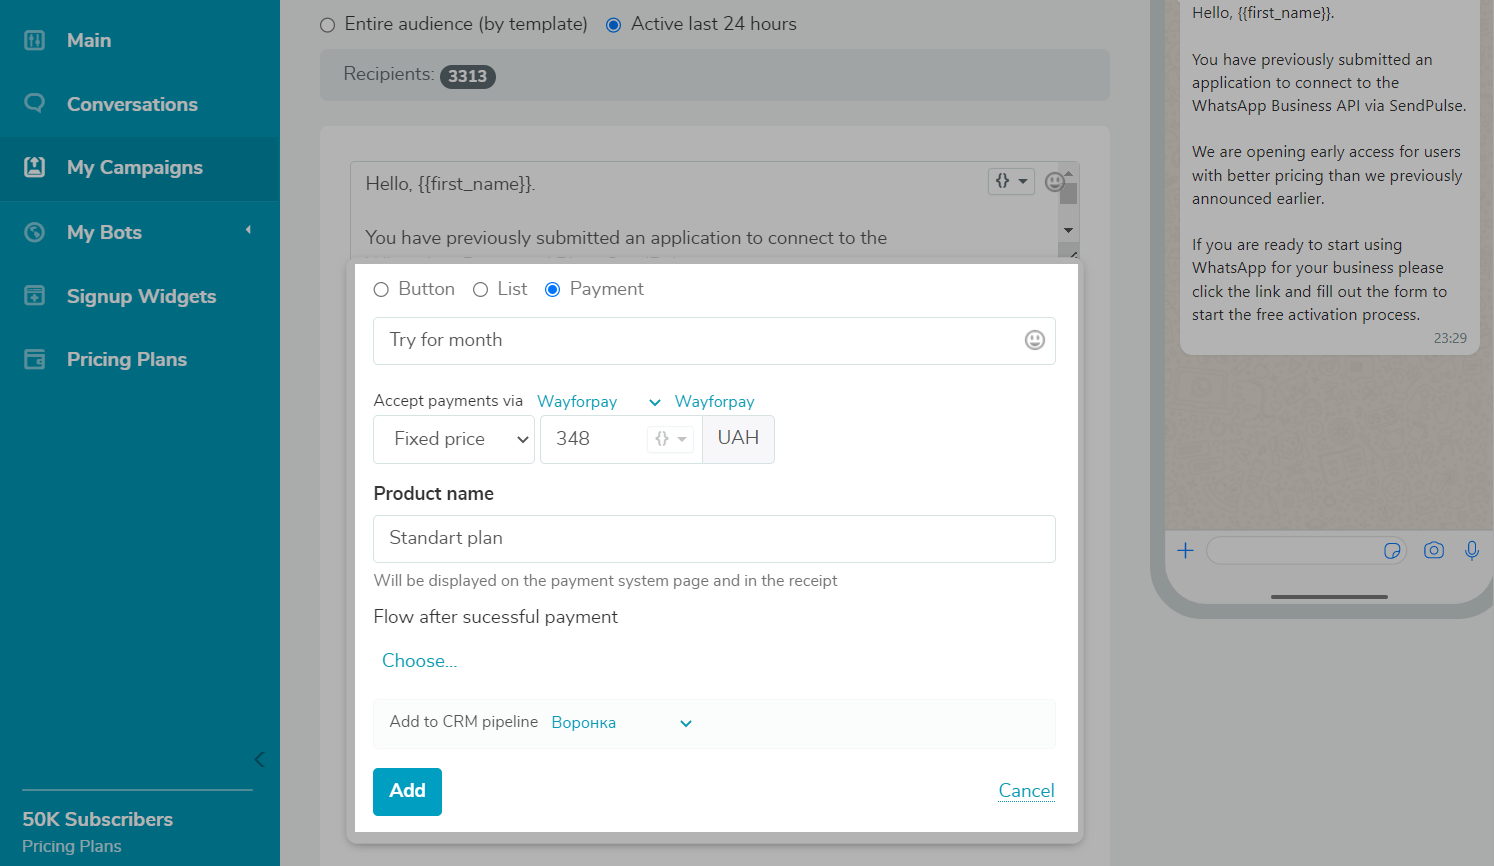Select the Button radio option
Image resolution: width=1494 pixels, height=866 pixels.
click(381, 290)
